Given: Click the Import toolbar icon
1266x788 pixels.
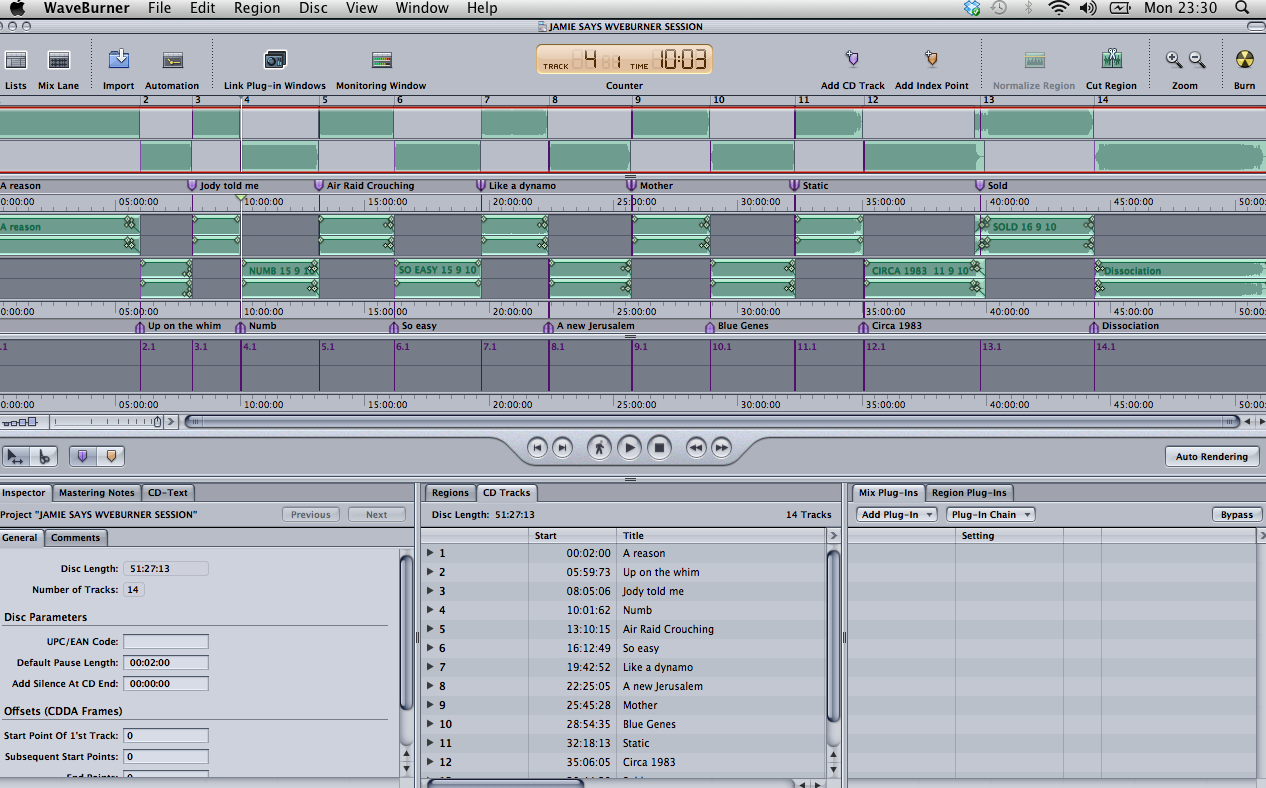Looking at the screenshot, I should tap(118, 60).
